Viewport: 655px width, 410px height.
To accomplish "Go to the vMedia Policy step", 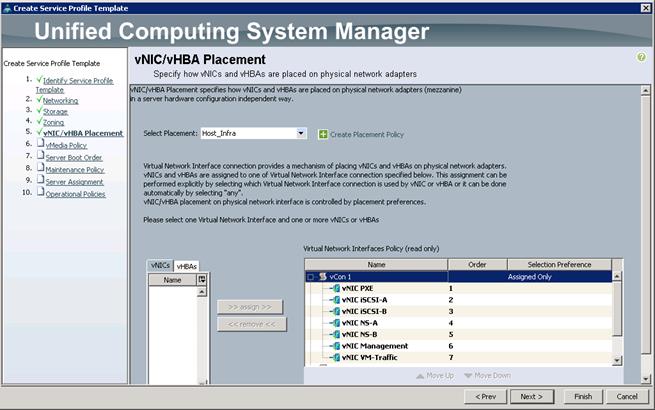I will click(x=66, y=145).
